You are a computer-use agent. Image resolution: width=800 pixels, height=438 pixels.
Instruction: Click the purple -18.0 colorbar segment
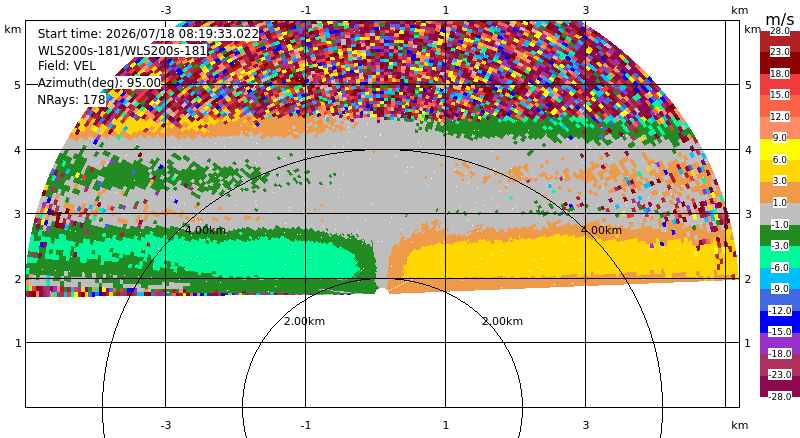point(780,343)
